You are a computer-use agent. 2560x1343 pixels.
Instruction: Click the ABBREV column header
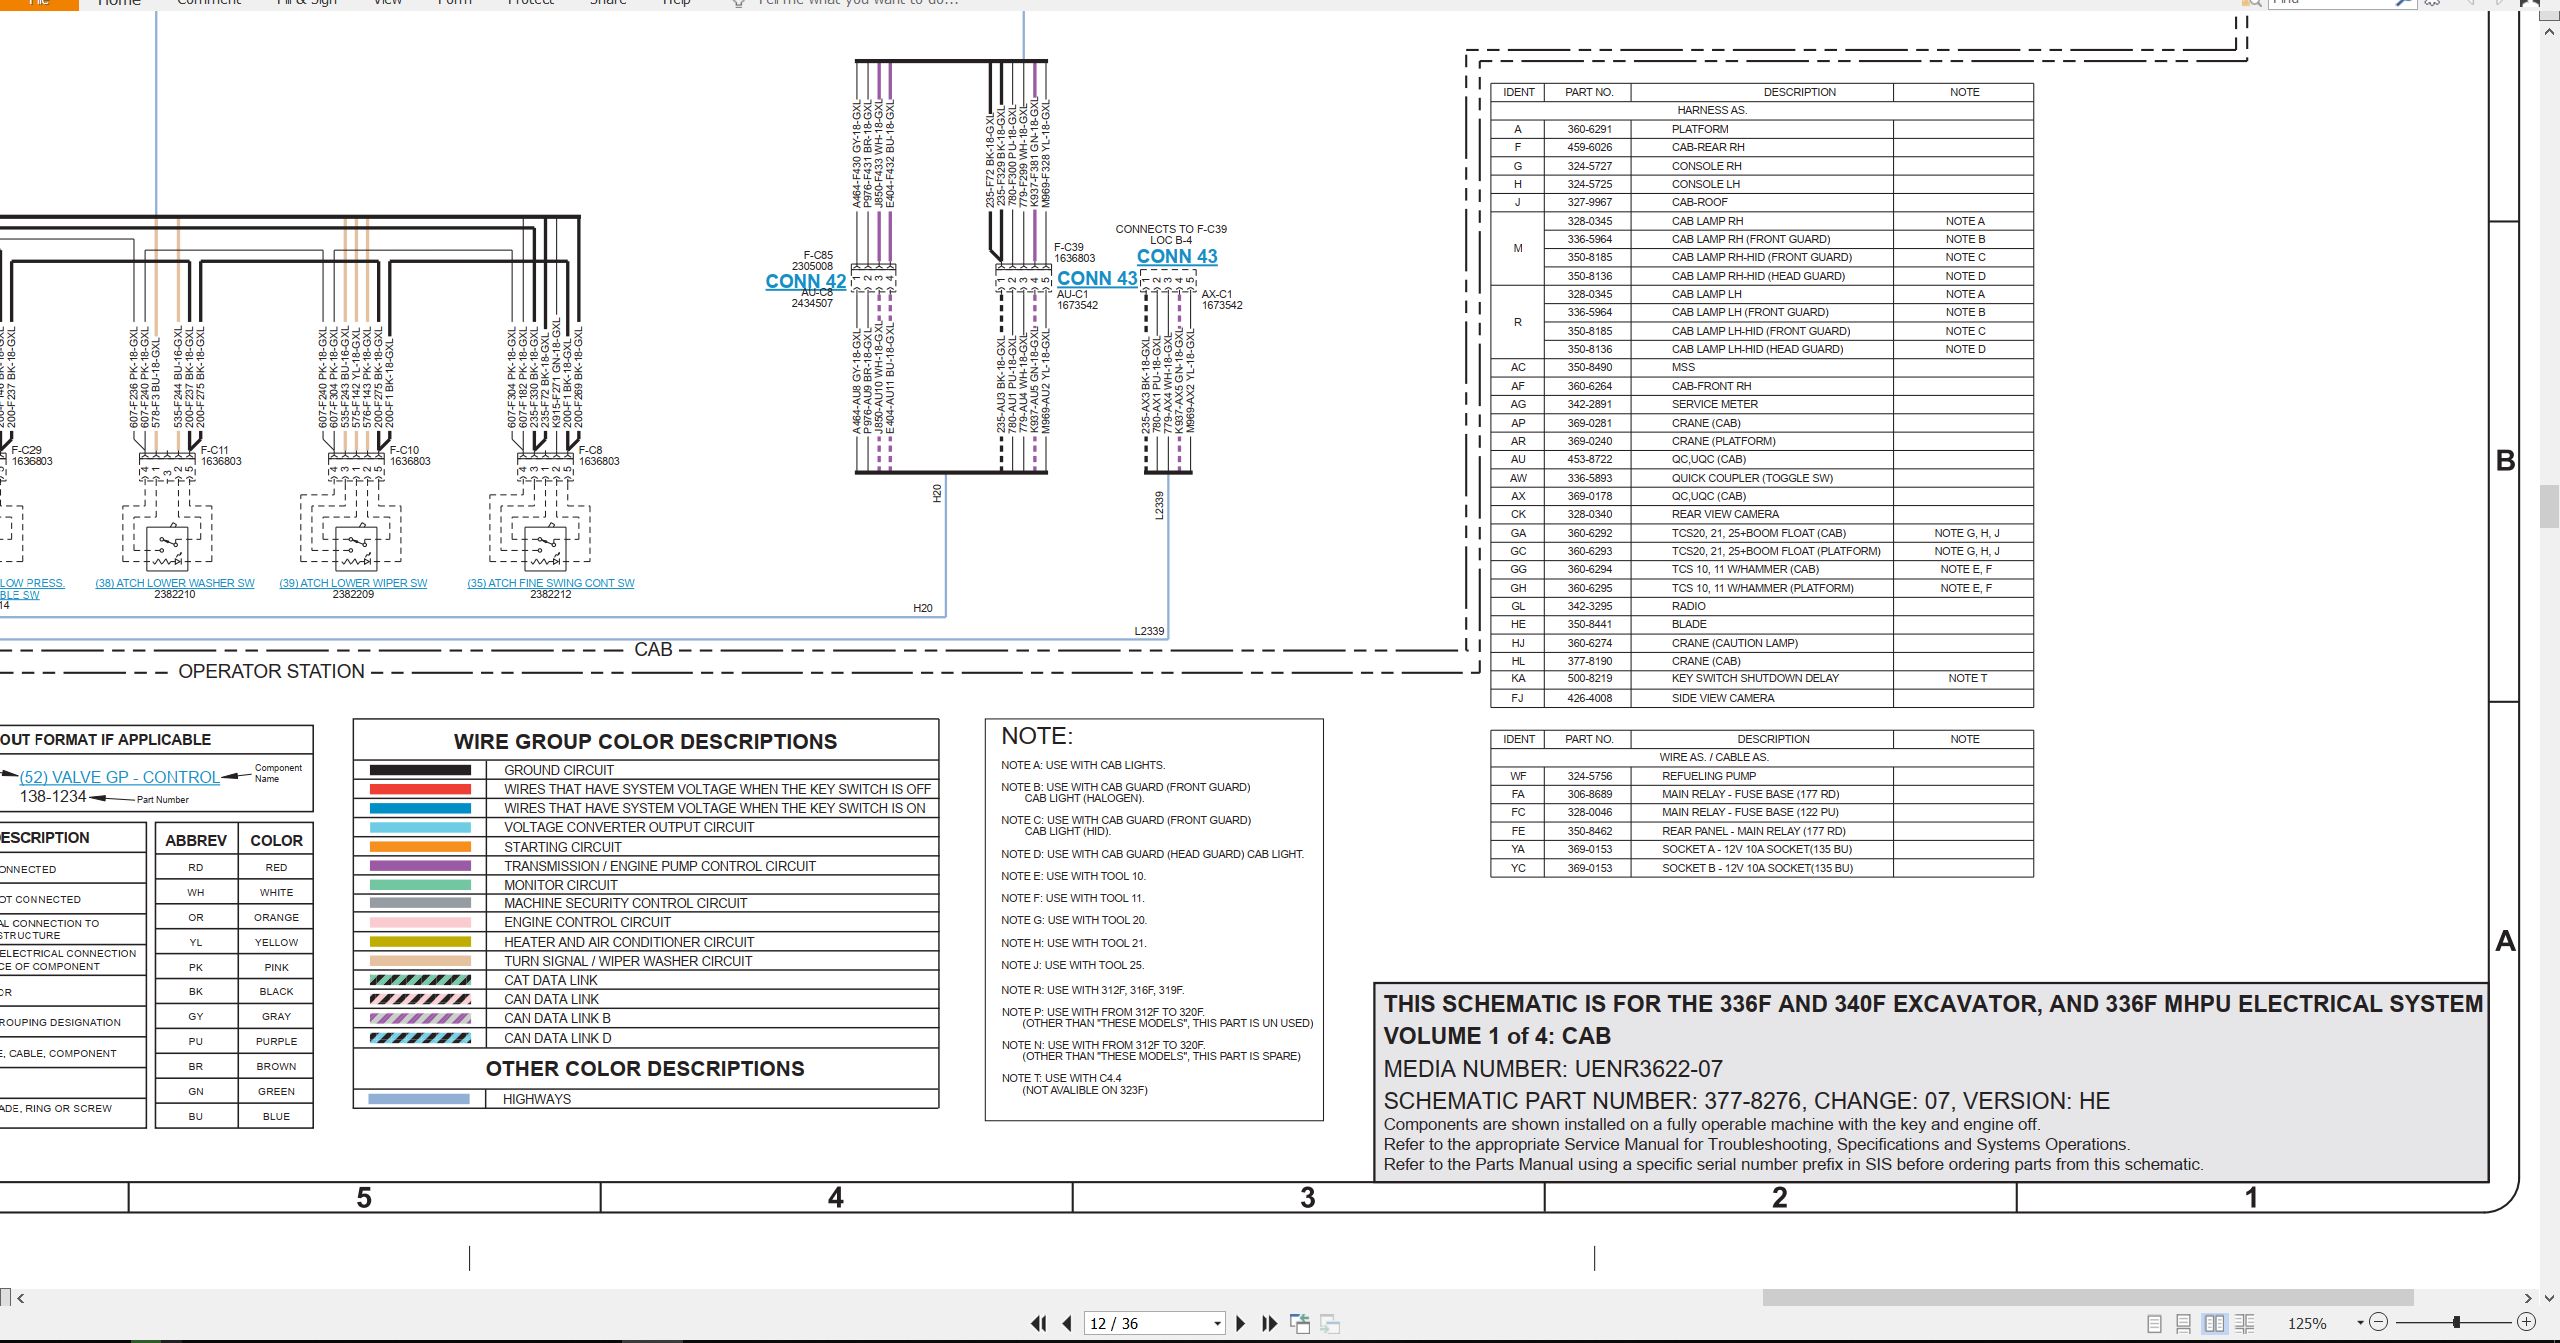click(196, 841)
